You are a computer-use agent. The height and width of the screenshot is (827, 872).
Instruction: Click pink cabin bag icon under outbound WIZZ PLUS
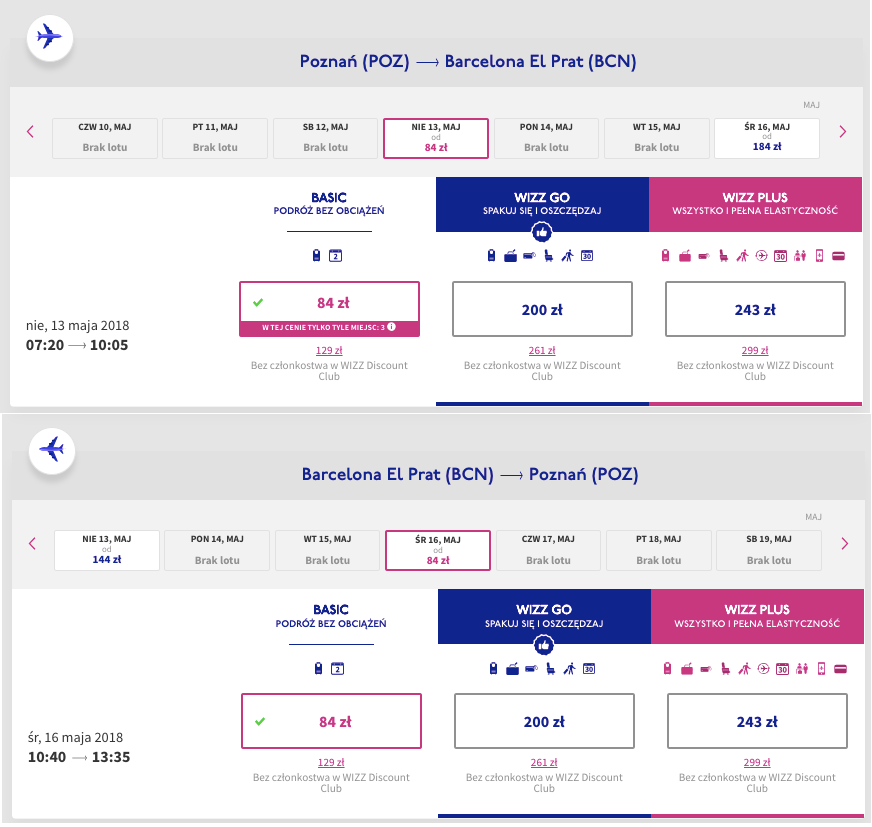tap(665, 255)
